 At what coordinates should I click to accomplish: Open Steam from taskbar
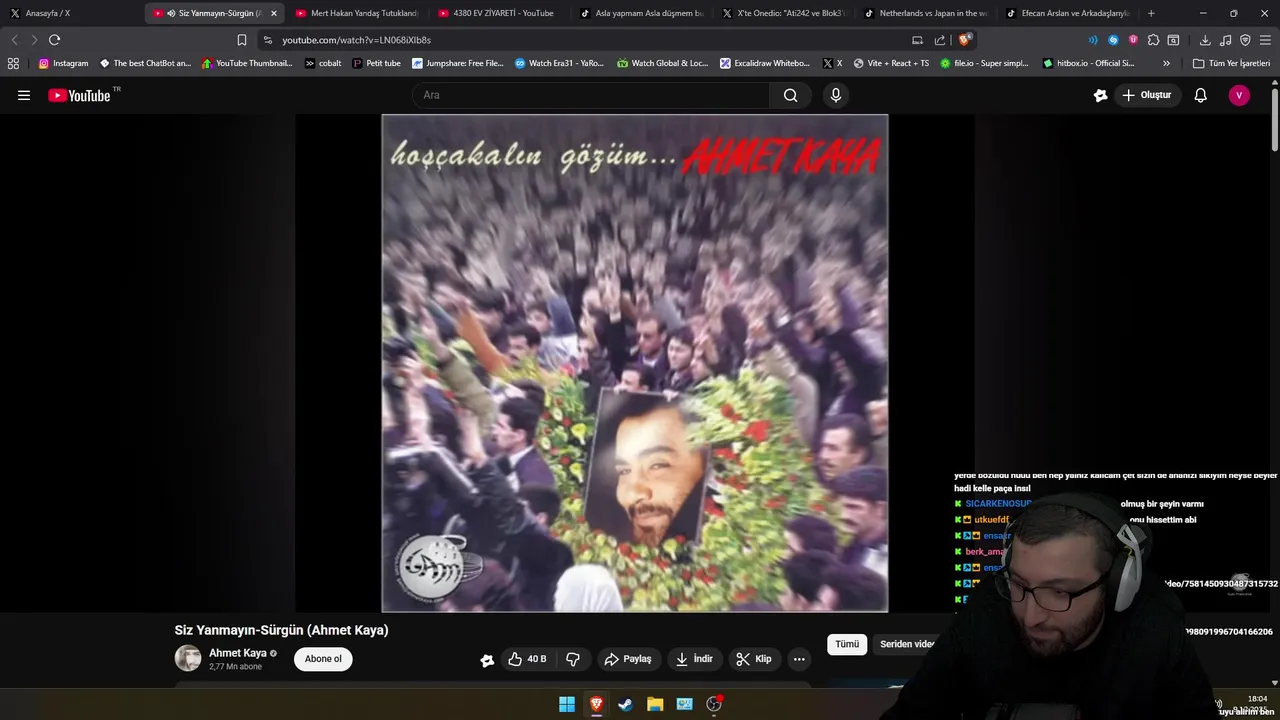[625, 704]
